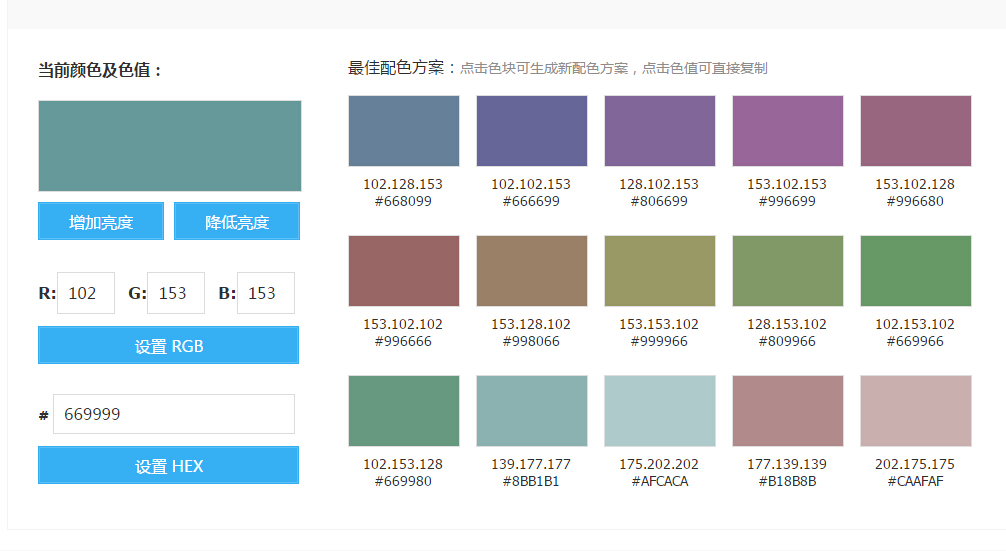Image resolution: width=1006 pixels, height=551 pixels.
Task: Select the #CAAFAF light pink swatch
Action: click(x=916, y=411)
